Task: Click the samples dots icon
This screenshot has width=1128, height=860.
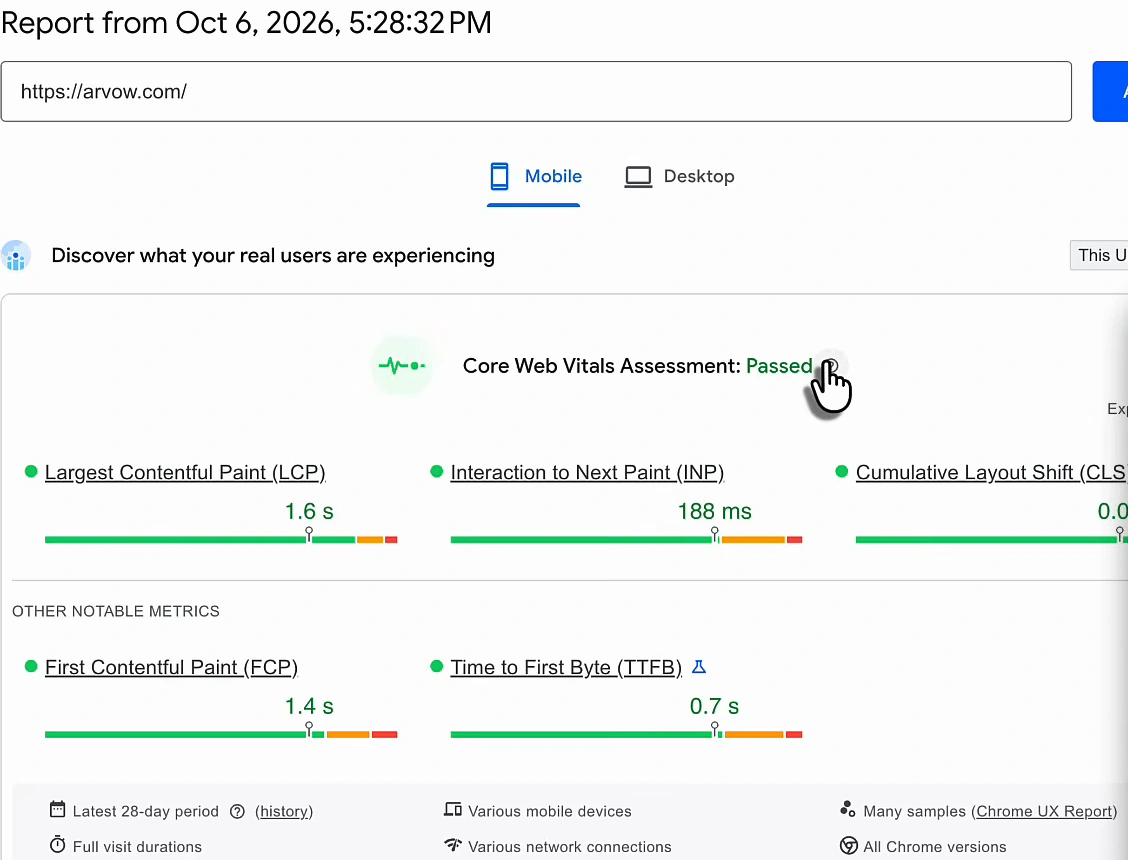Action: coord(847,810)
